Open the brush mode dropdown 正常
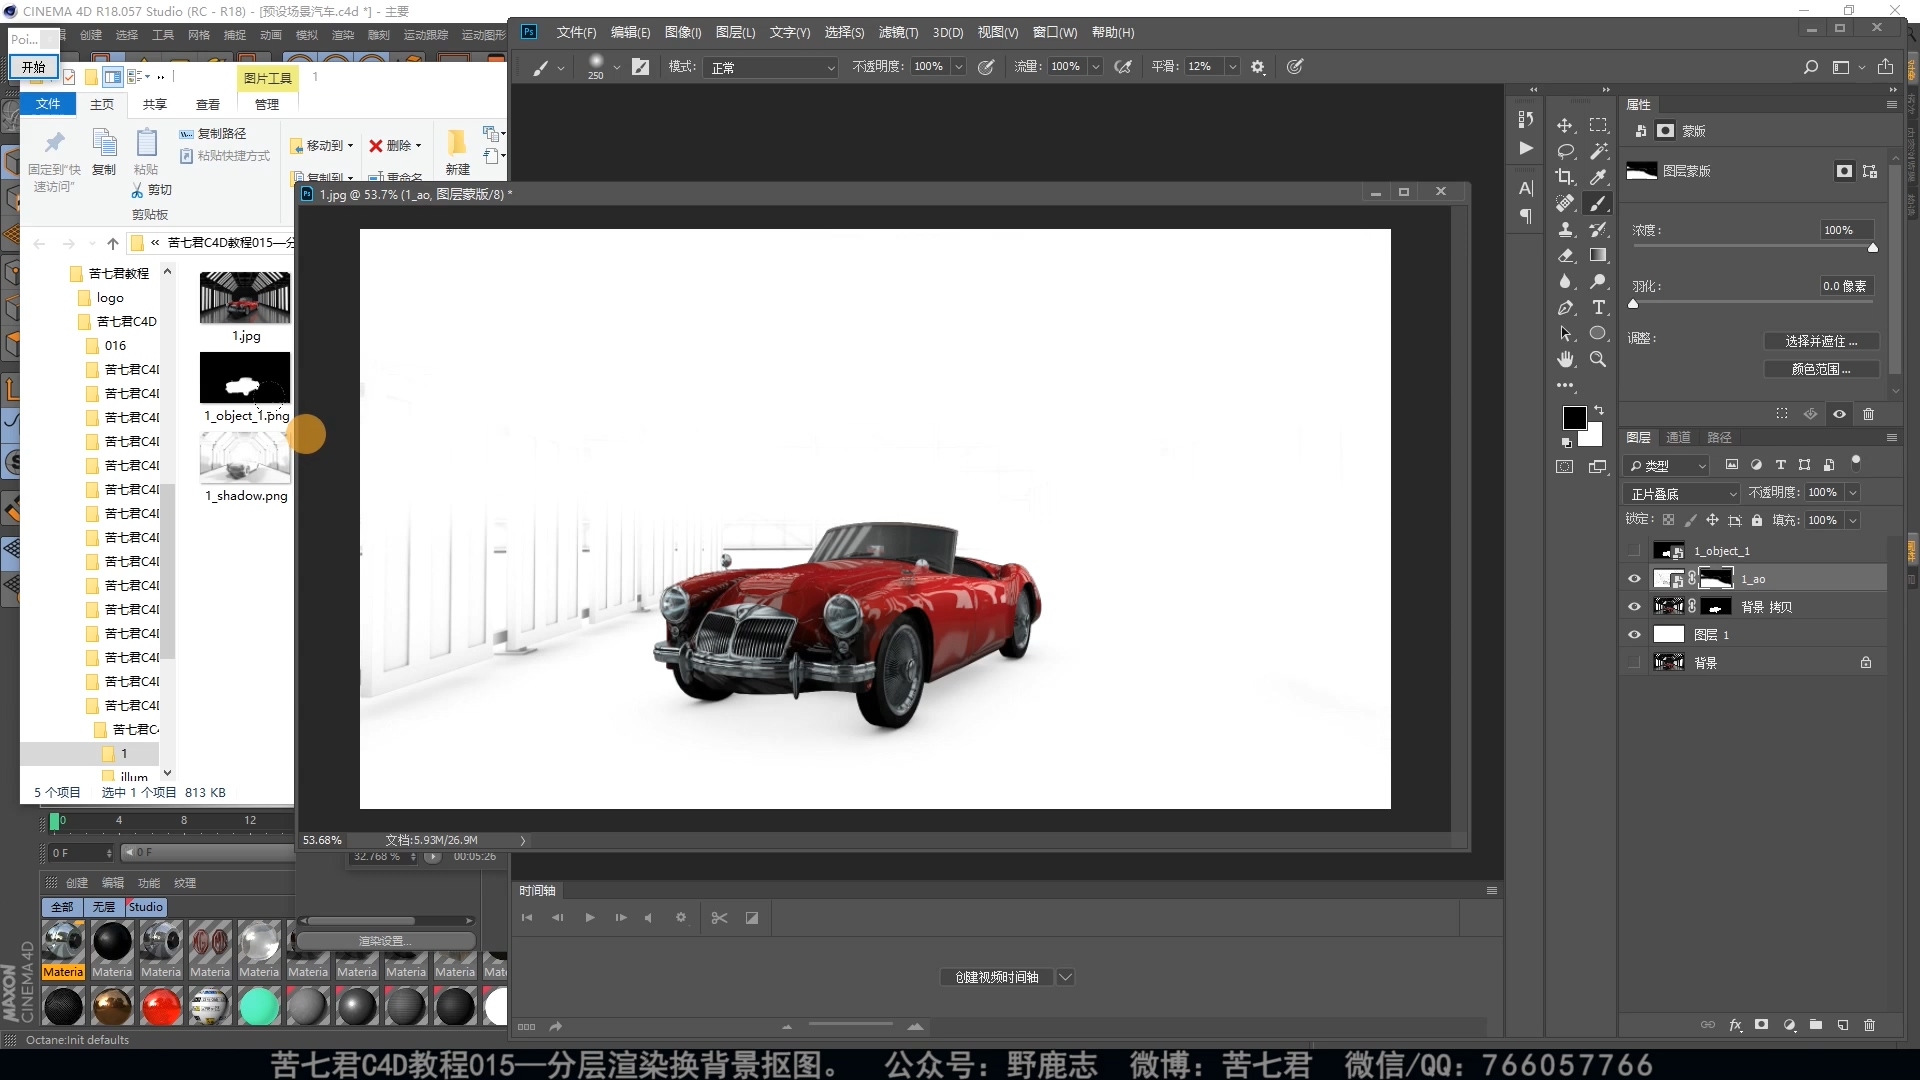Viewport: 1920px width, 1080px height. coord(772,67)
